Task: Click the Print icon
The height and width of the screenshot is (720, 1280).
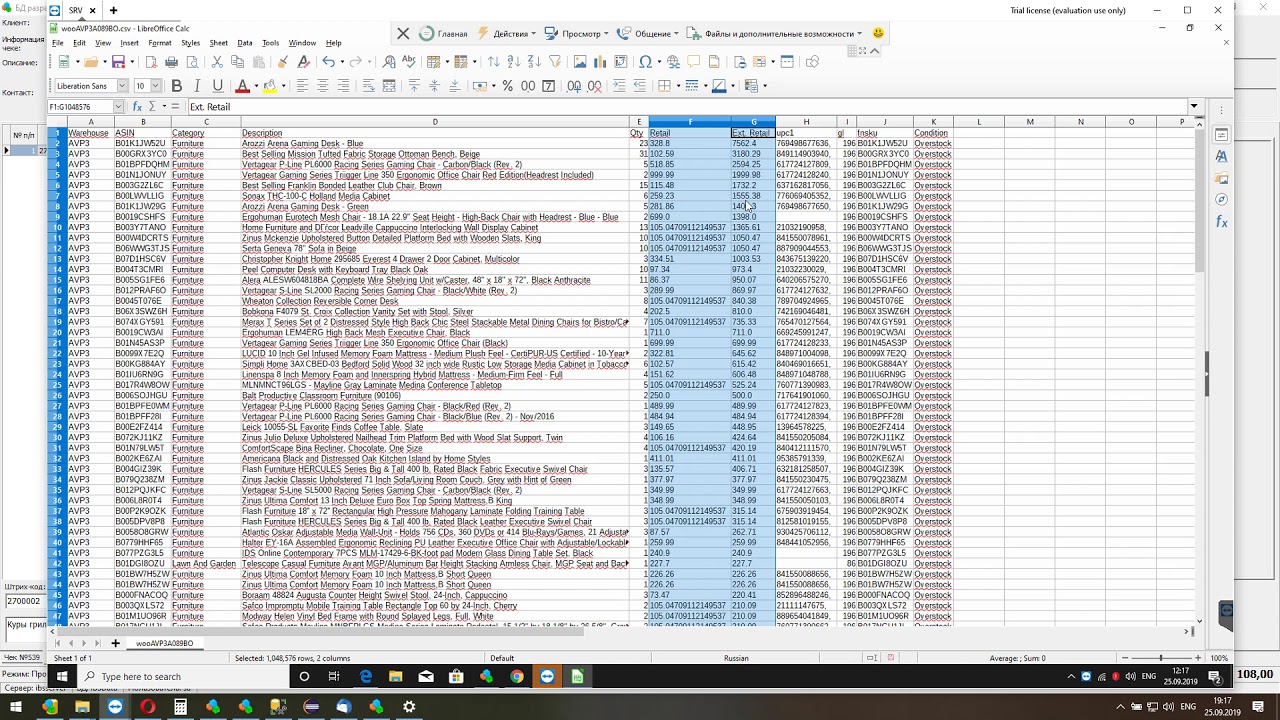Action: [x=173, y=62]
